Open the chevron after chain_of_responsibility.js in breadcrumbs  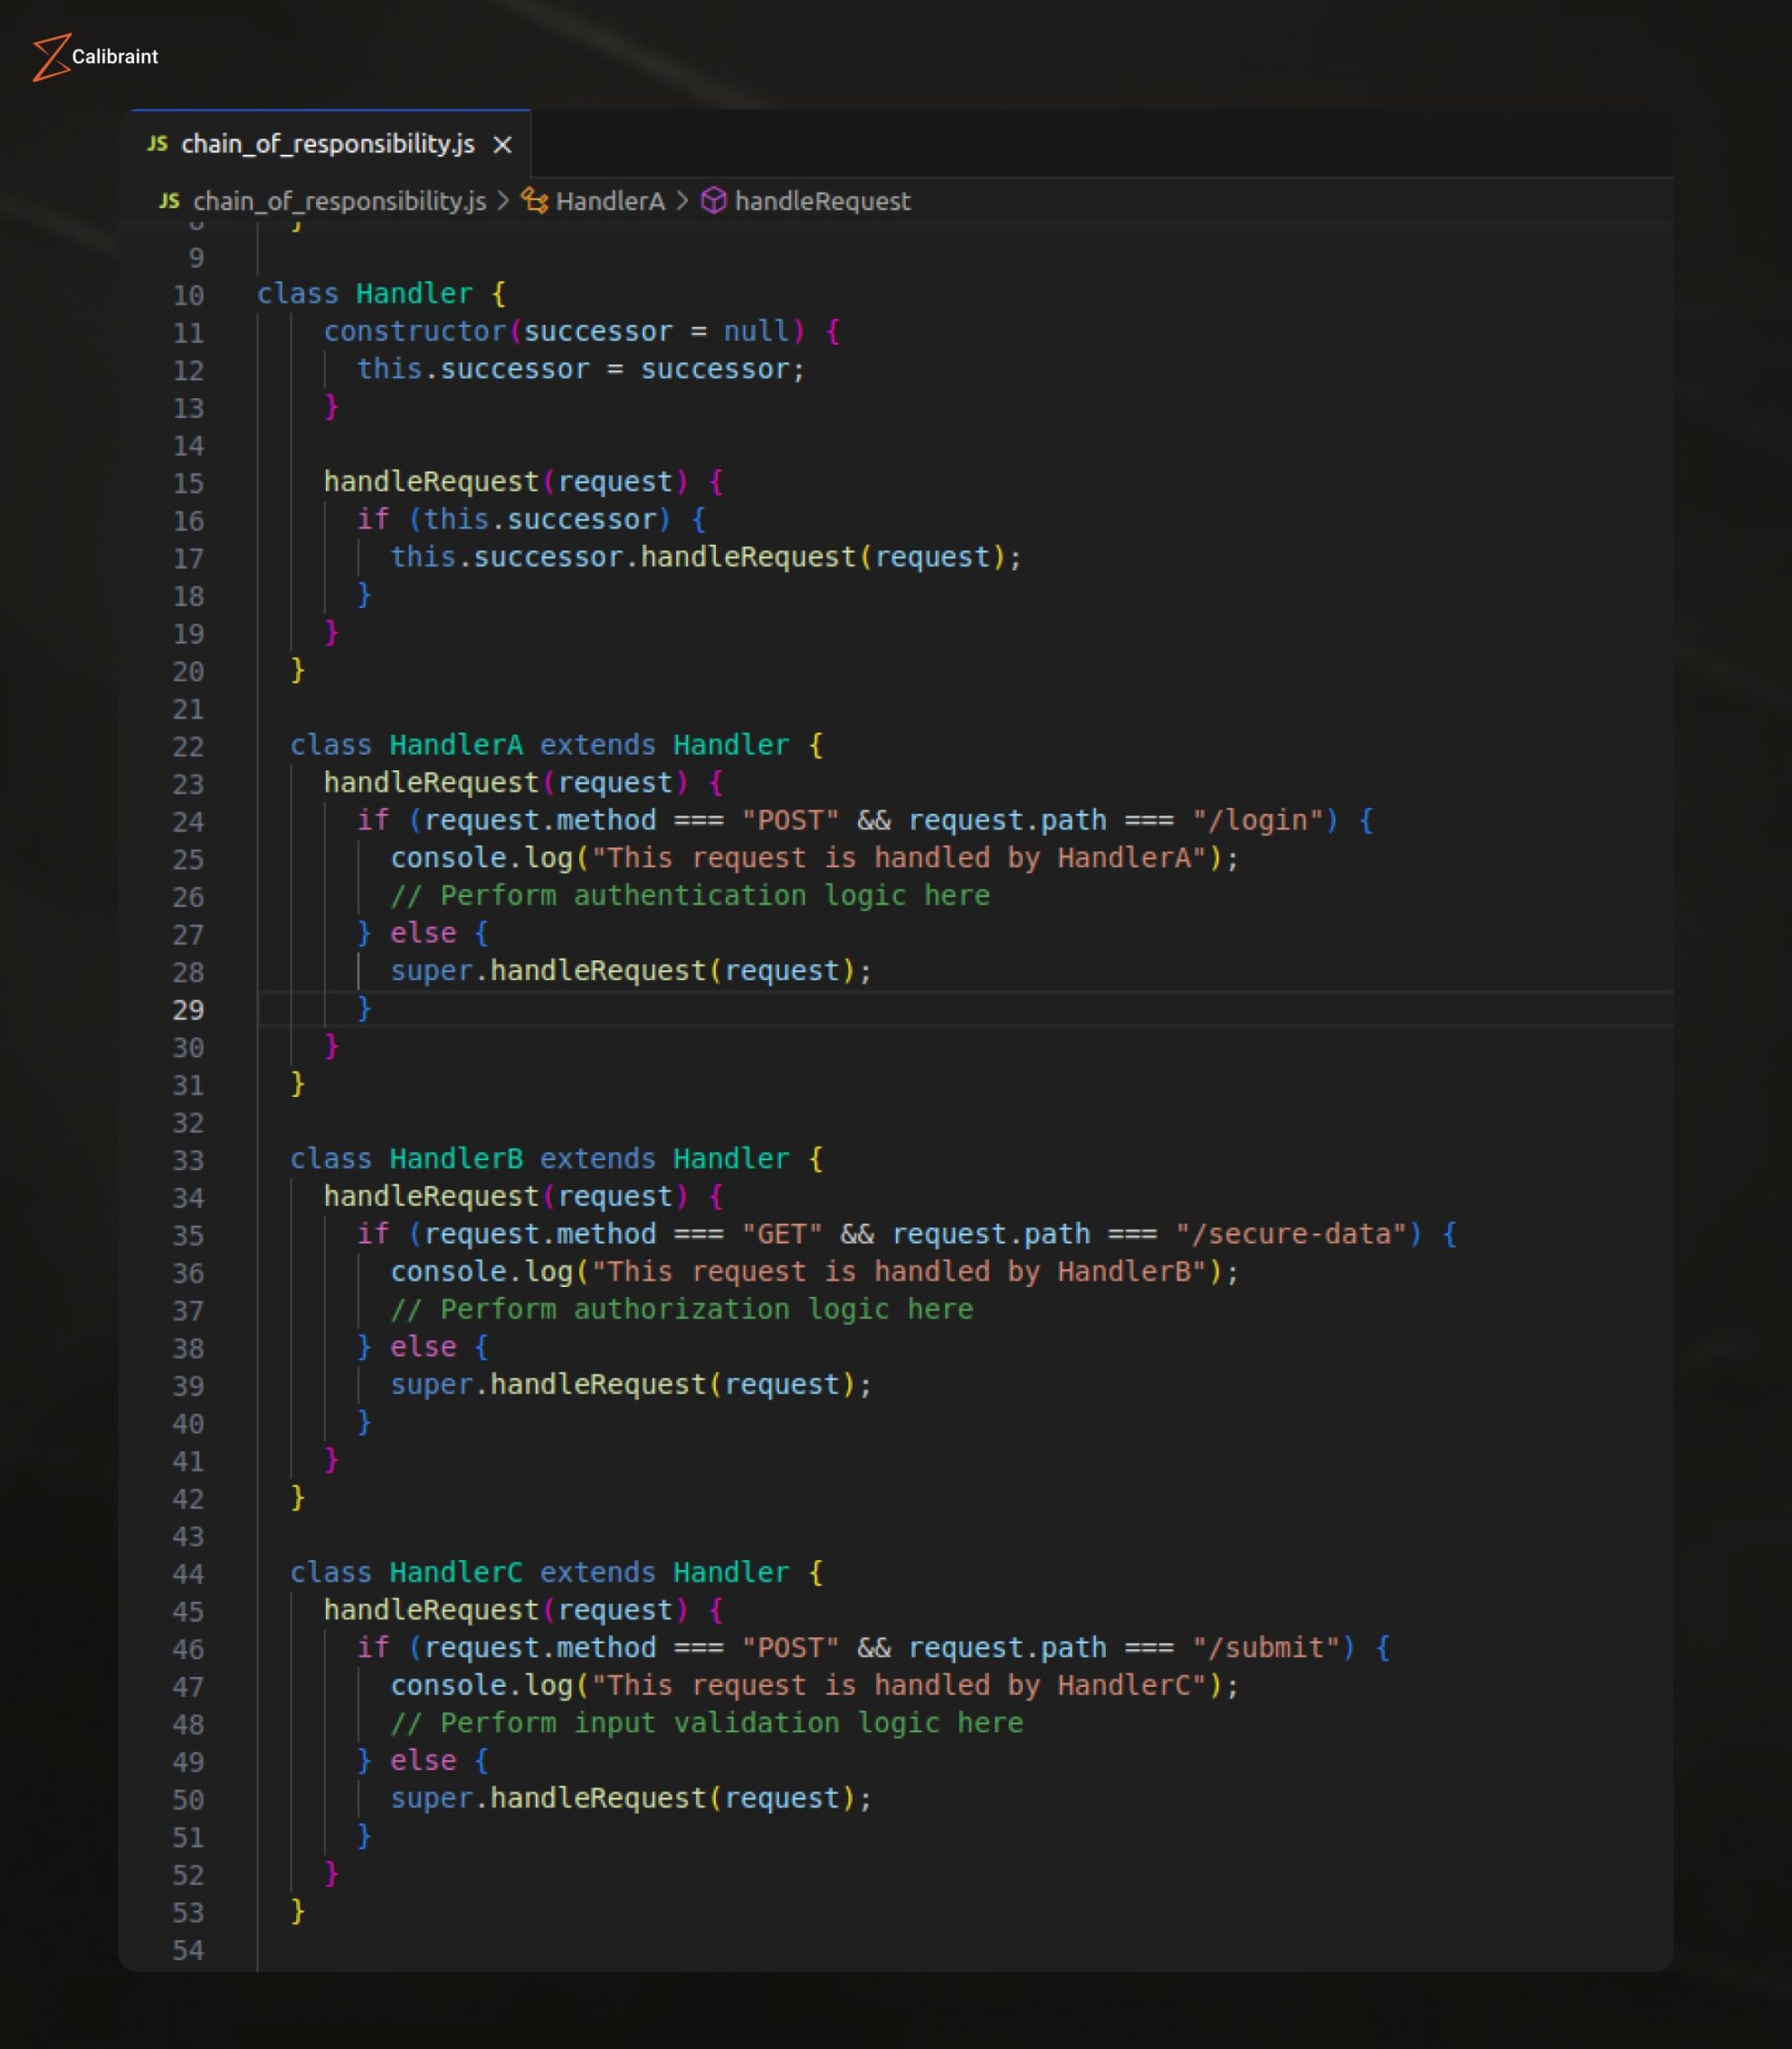(x=505, y=201)
